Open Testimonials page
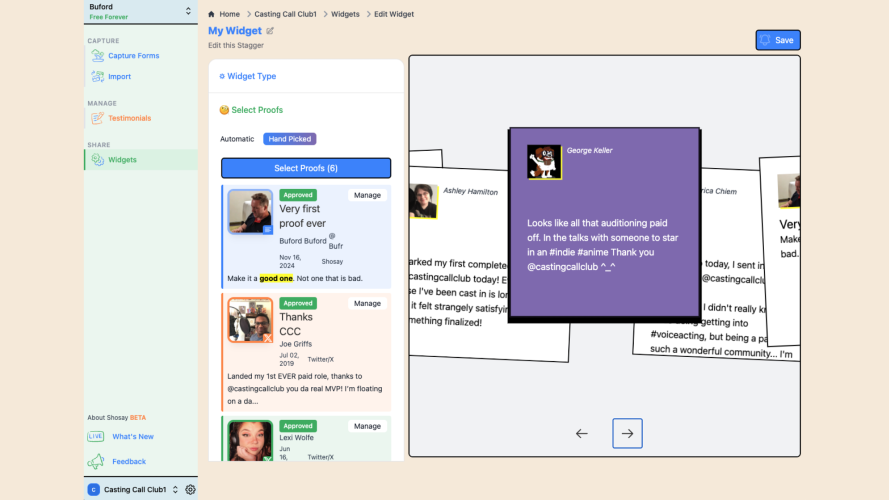889x500 pixels. click(130, 118)
